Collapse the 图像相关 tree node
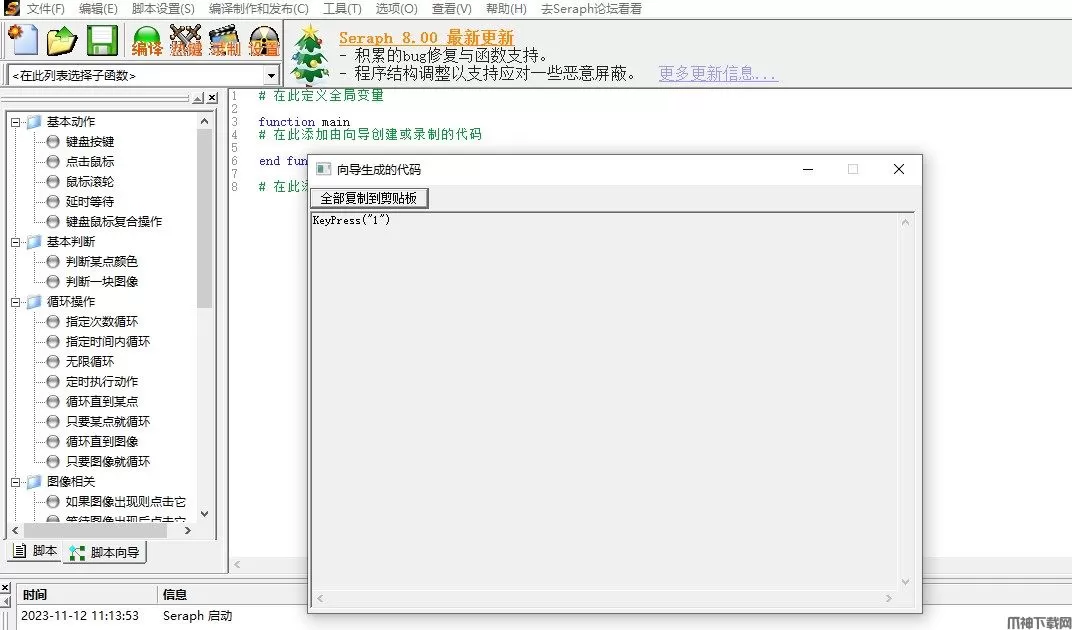The image size is (1072, 630). click(x=16, y=482)
